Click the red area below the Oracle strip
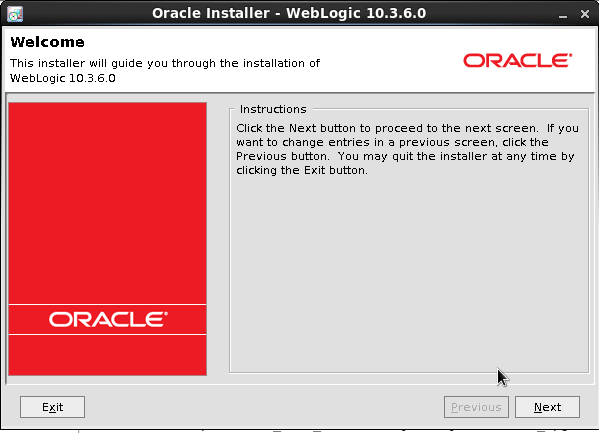This screenshot has width=599, height=433. 108,355
